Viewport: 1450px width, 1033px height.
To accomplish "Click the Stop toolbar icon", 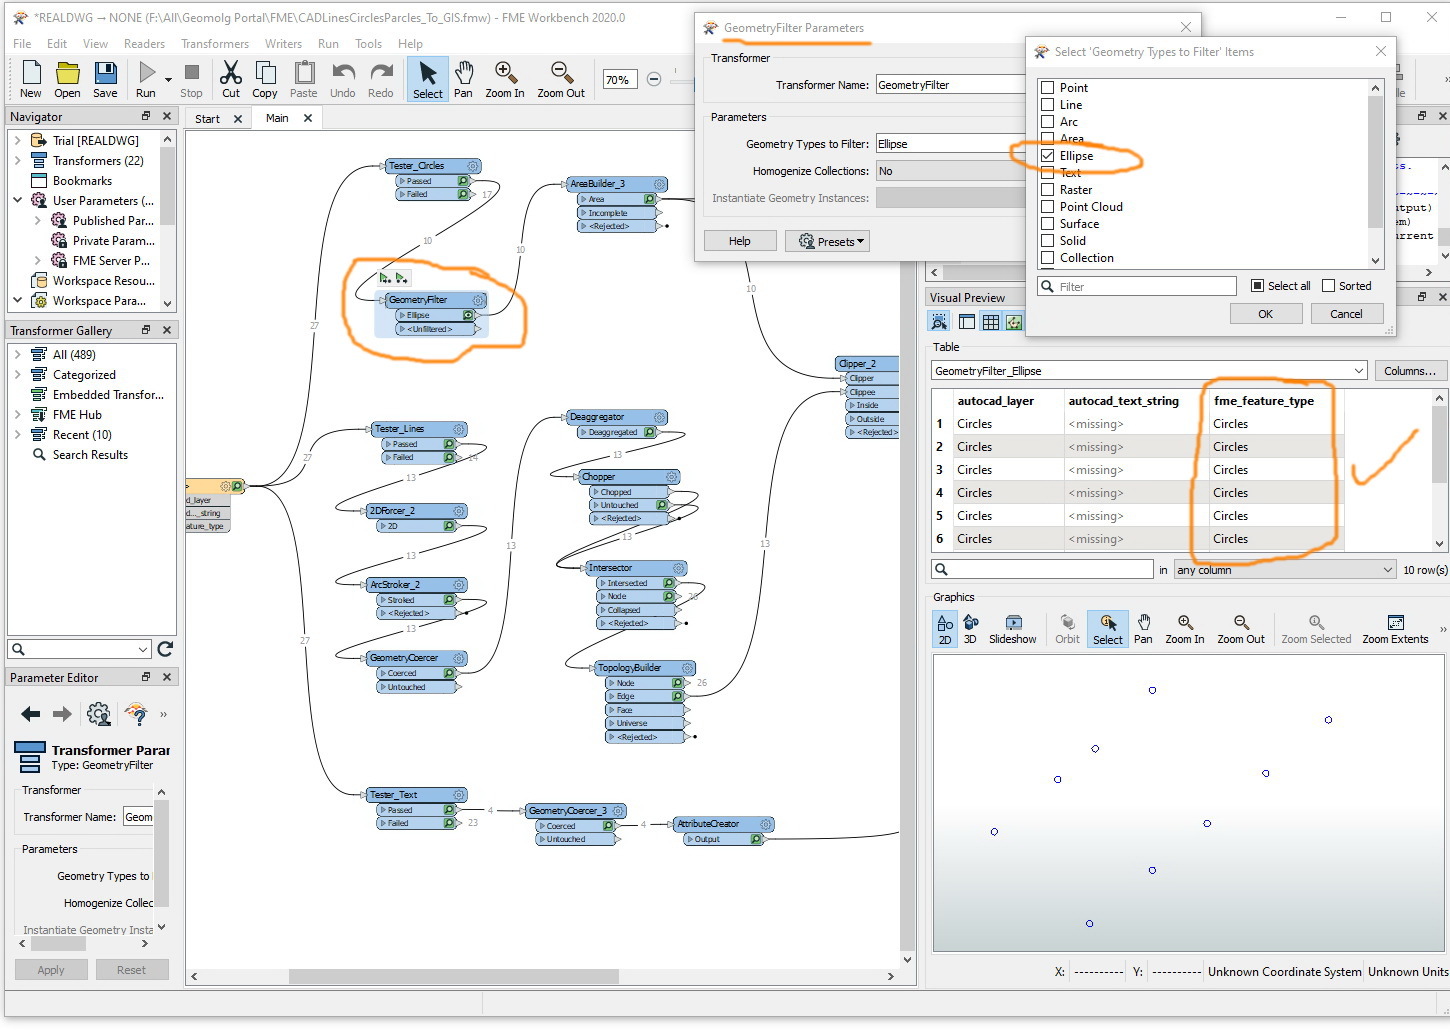I will (191, 79).
